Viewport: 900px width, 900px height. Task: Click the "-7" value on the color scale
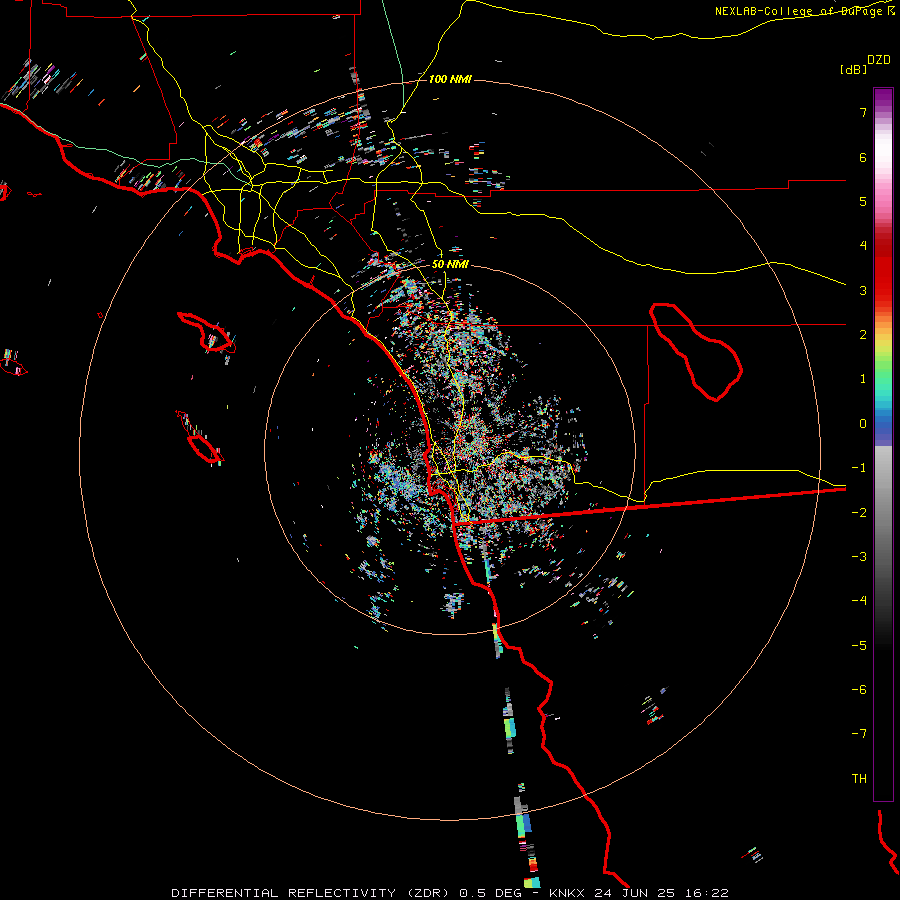pos(859,734)
